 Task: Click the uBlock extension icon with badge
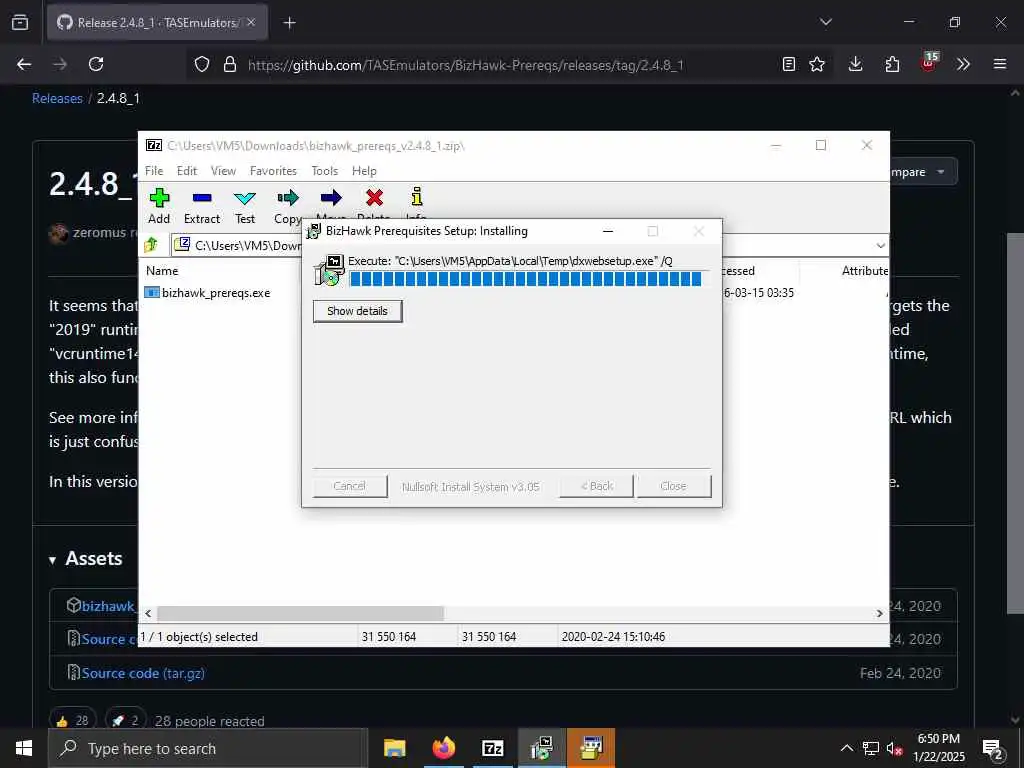click(x=928, y=63)
